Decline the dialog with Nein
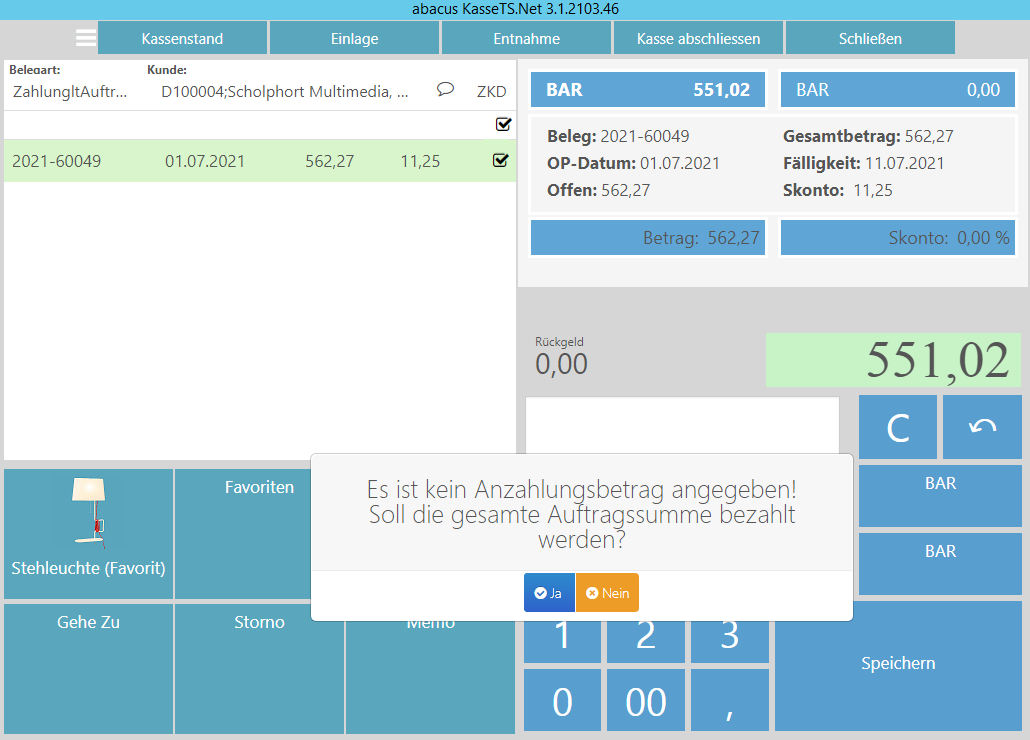Image resolution: width=1030 pixels, height=740 pixels. (607, 593)
